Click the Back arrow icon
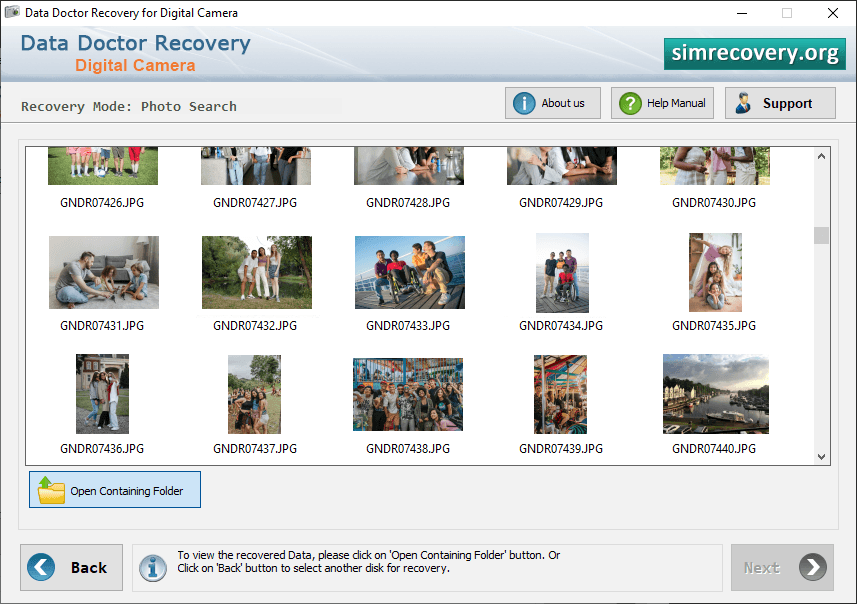Screen dimensions: 857x604 click(x=41, y=567)
